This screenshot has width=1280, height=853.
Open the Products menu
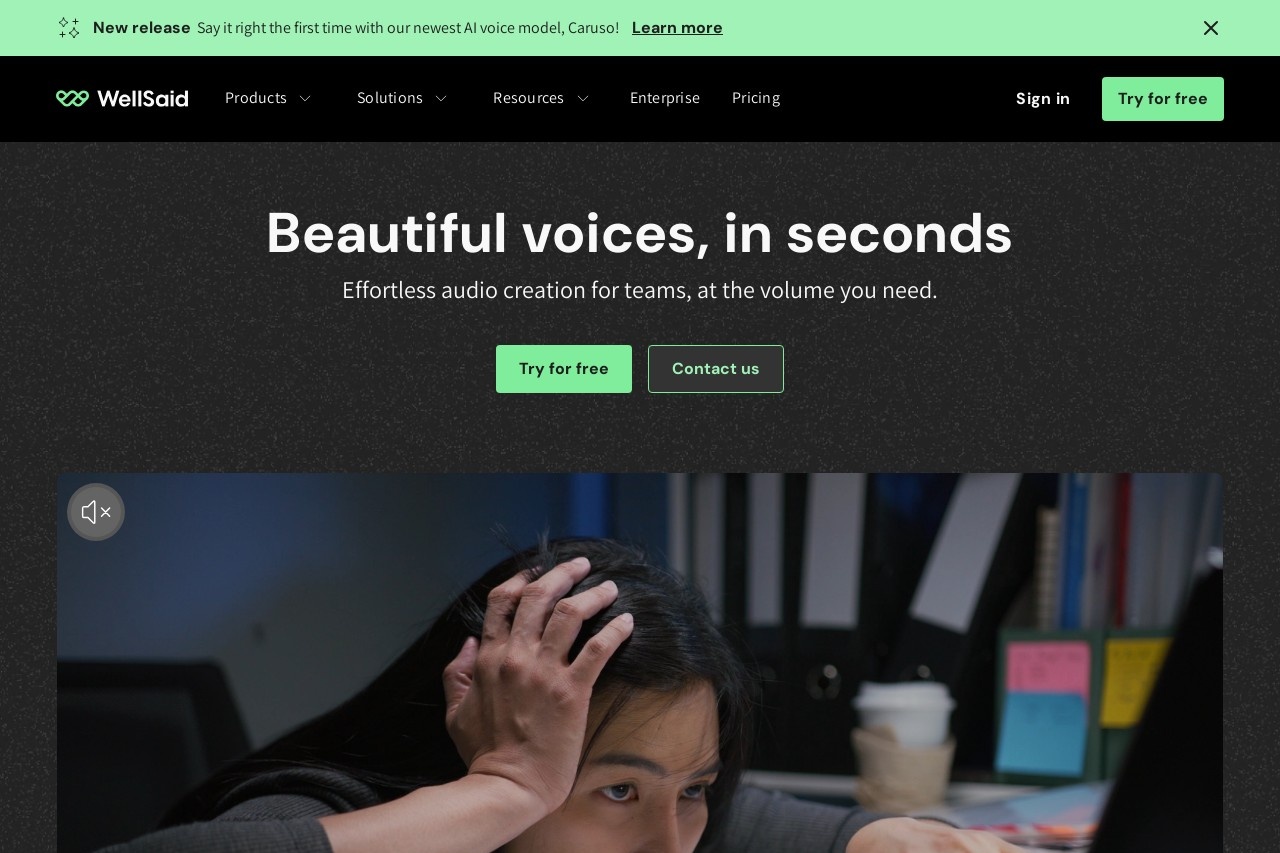pos(256,98)
